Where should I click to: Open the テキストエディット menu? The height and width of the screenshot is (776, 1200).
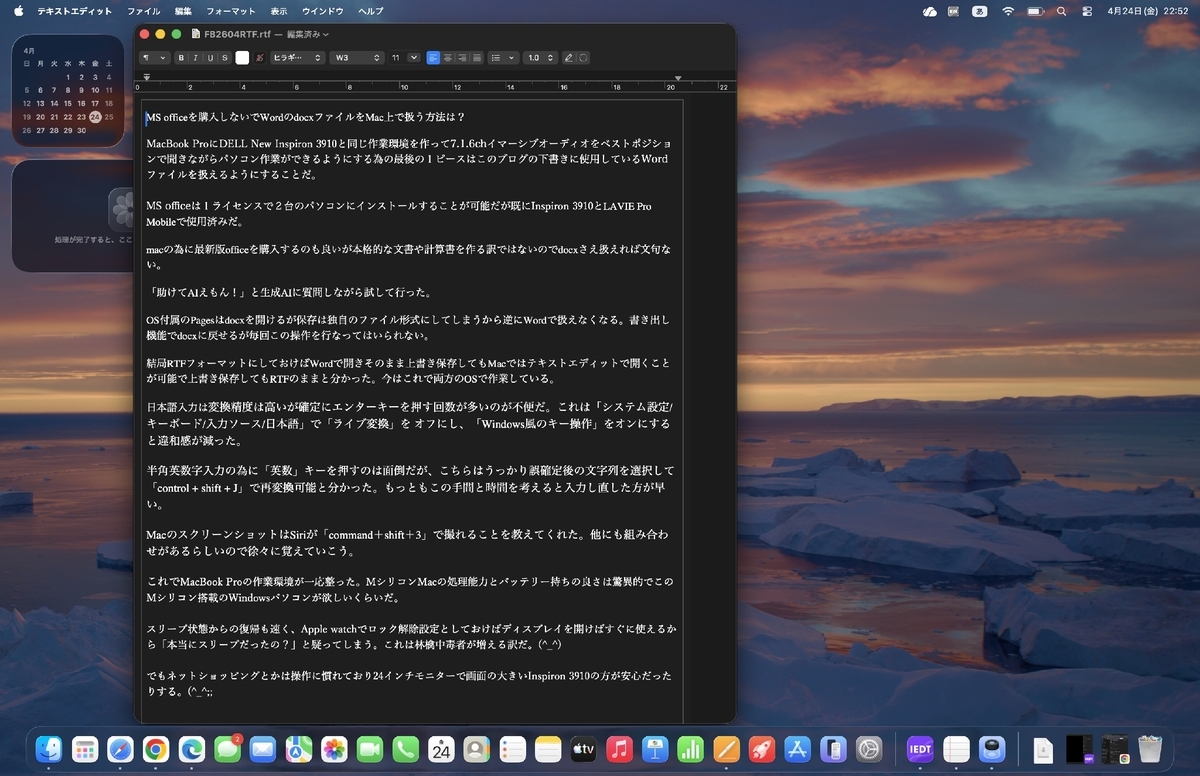point(75,11)
